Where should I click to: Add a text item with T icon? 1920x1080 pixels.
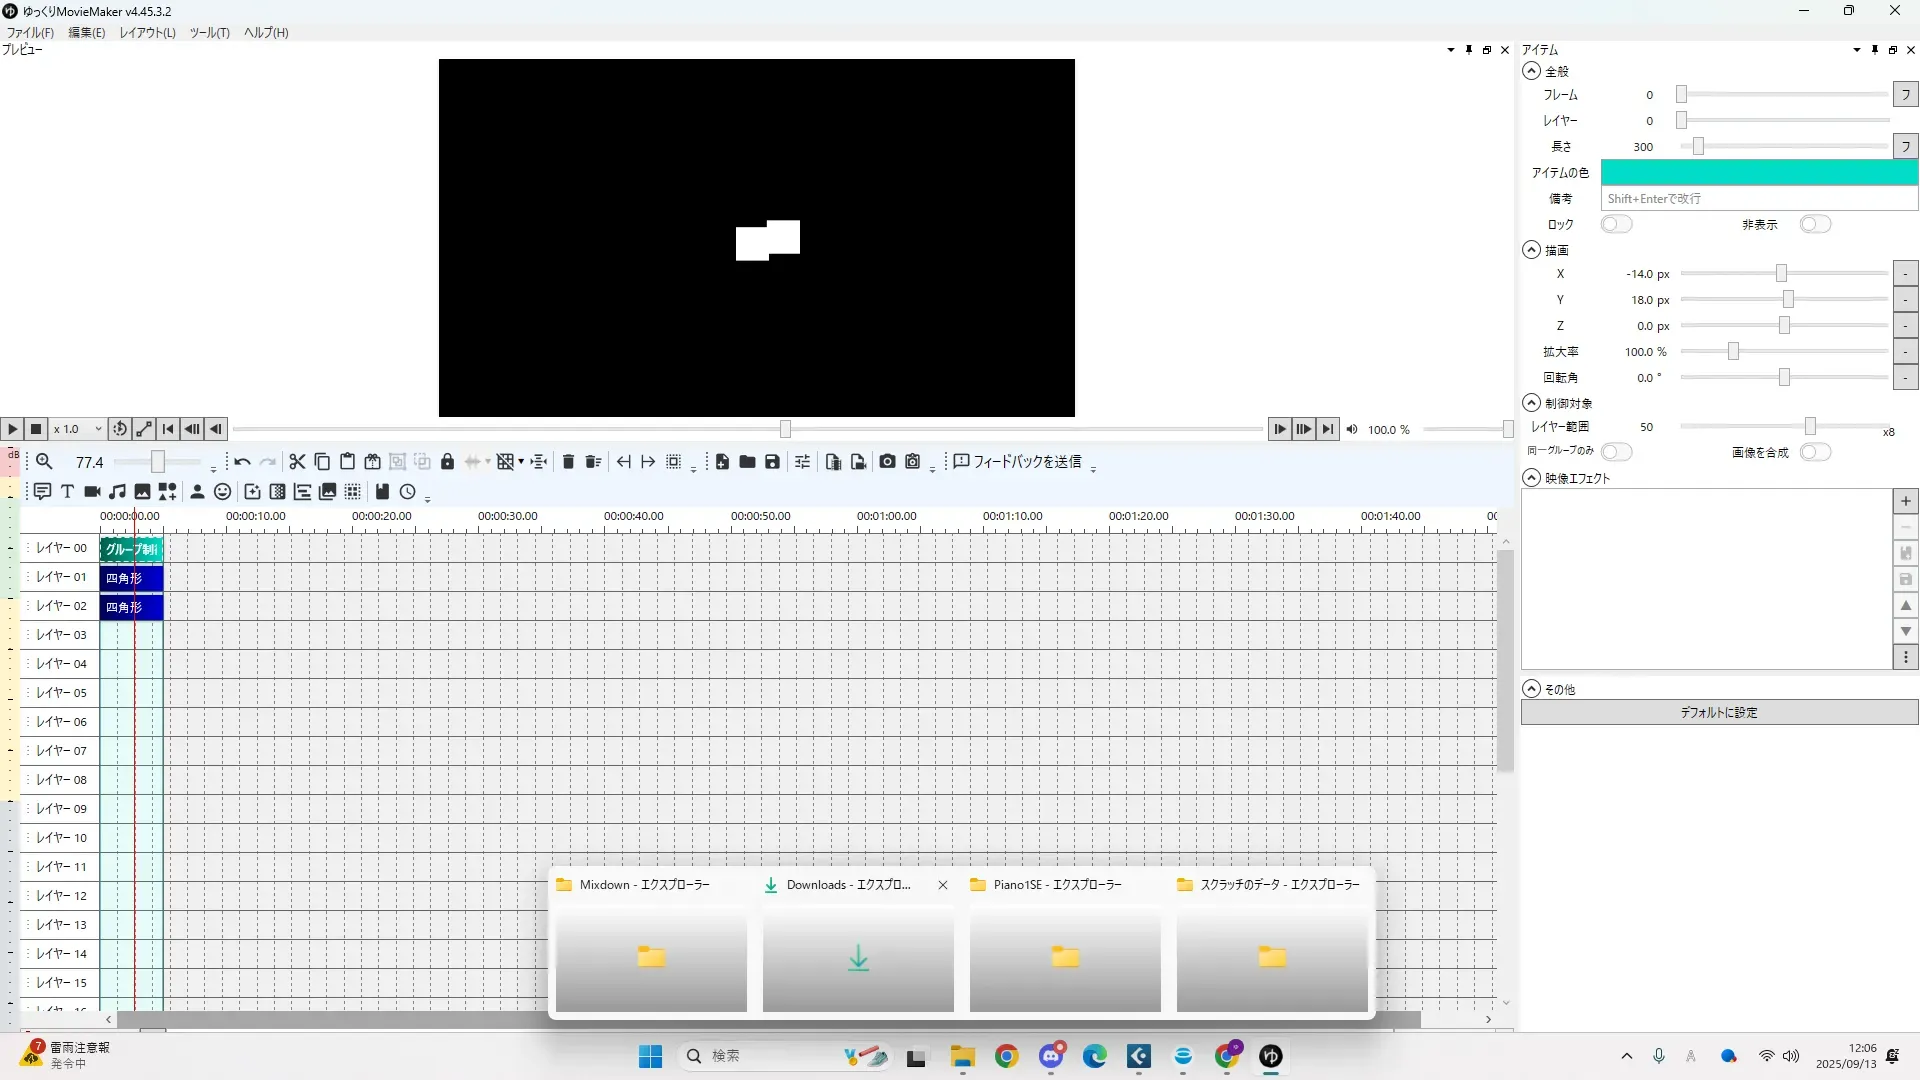click(x=67, y=492)
